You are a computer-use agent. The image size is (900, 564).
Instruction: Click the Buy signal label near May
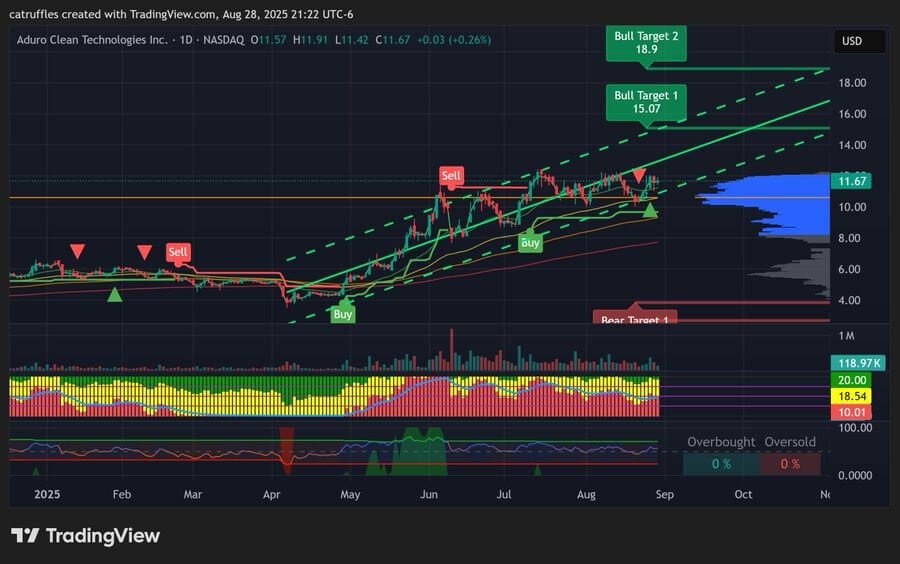tap(343, 314)
